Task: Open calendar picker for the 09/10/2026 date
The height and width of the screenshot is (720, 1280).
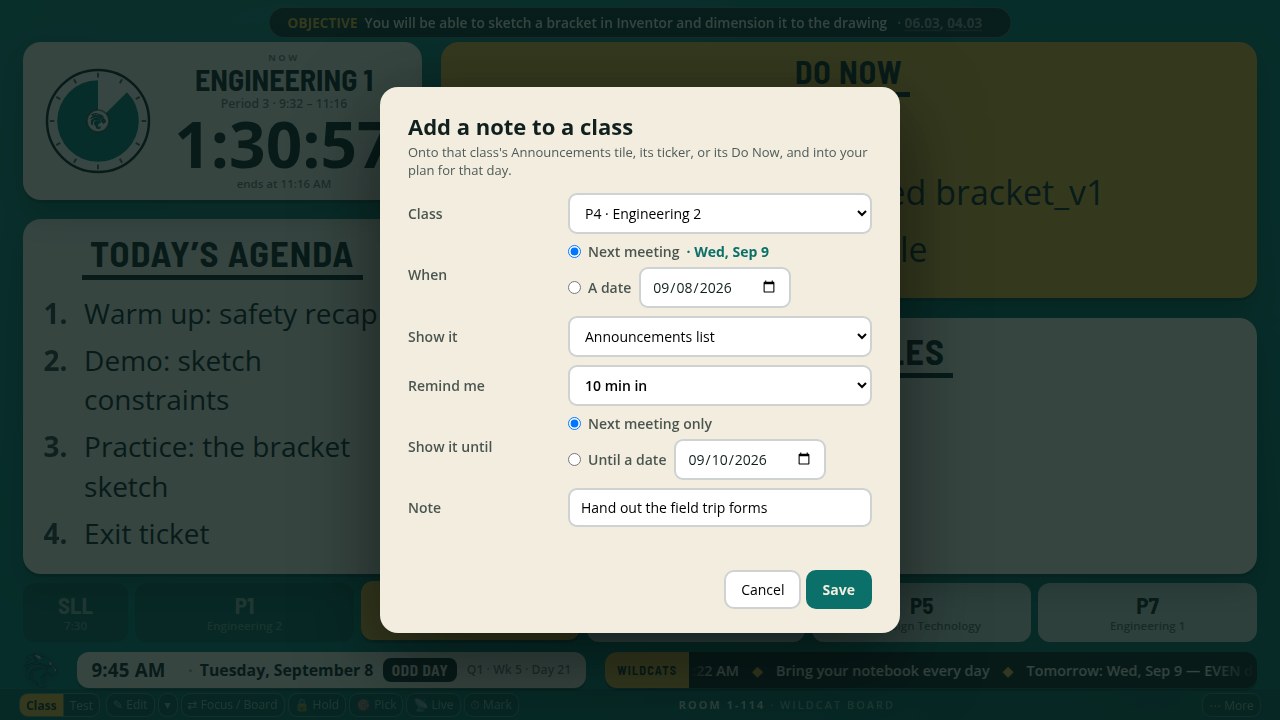Action: (804, 459)
